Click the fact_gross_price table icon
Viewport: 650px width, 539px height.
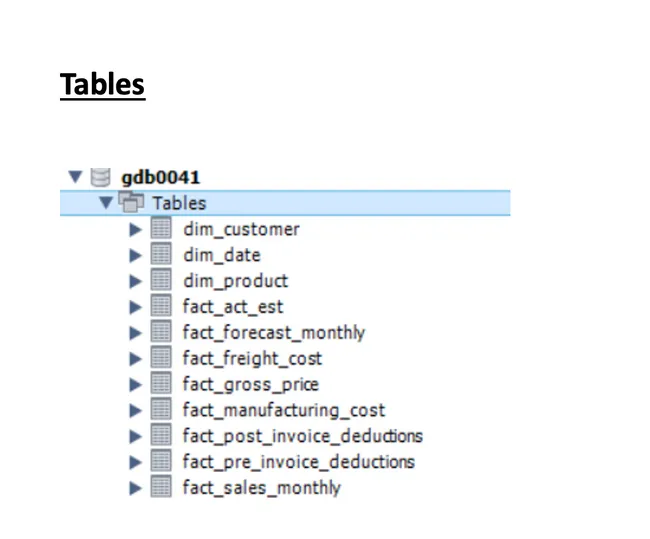pos(161,384)
